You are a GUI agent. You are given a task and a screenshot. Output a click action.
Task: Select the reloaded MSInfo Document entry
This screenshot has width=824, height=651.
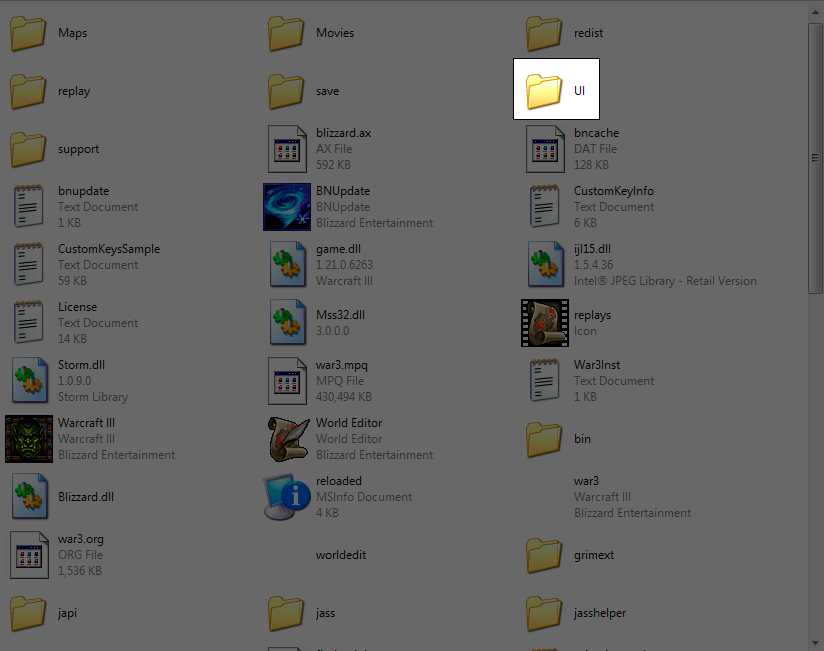click(339, 497)
